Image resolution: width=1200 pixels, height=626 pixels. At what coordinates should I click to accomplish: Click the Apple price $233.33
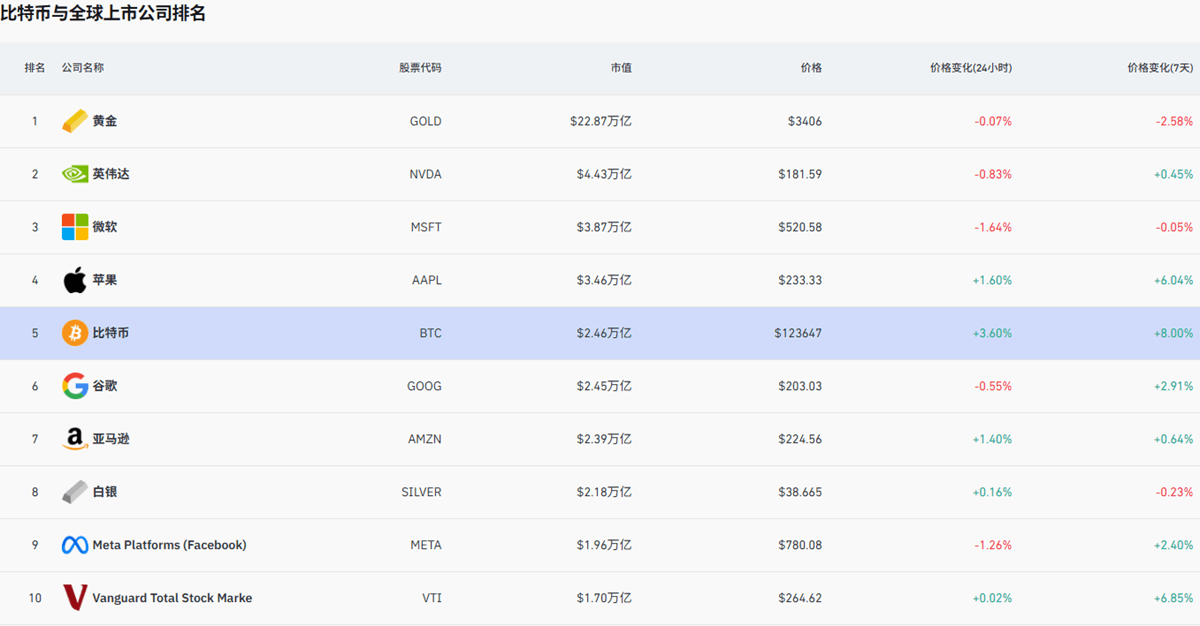[x=800, y=280]
